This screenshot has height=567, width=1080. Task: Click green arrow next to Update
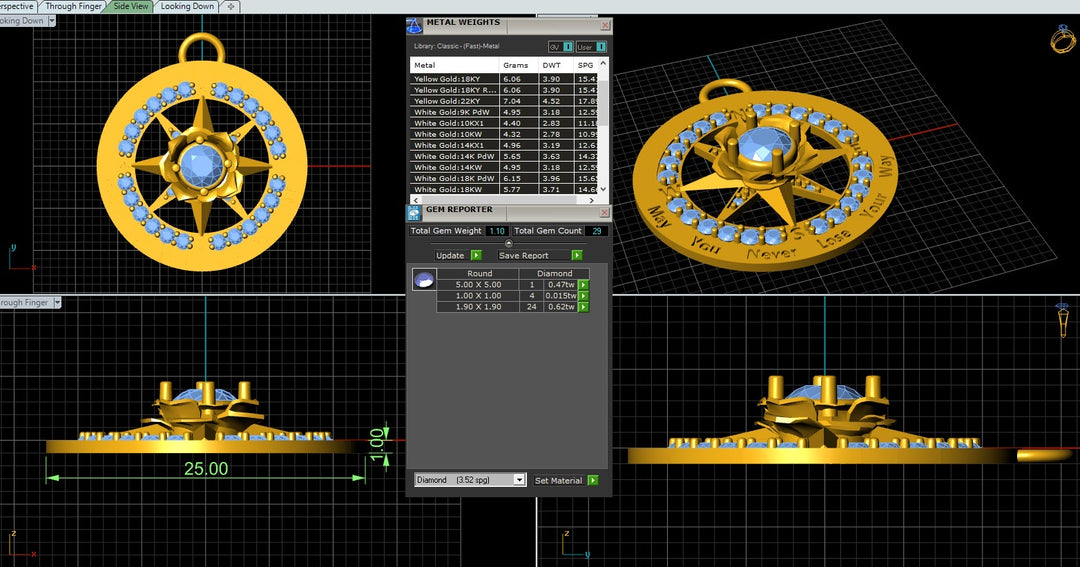point(476,255)
